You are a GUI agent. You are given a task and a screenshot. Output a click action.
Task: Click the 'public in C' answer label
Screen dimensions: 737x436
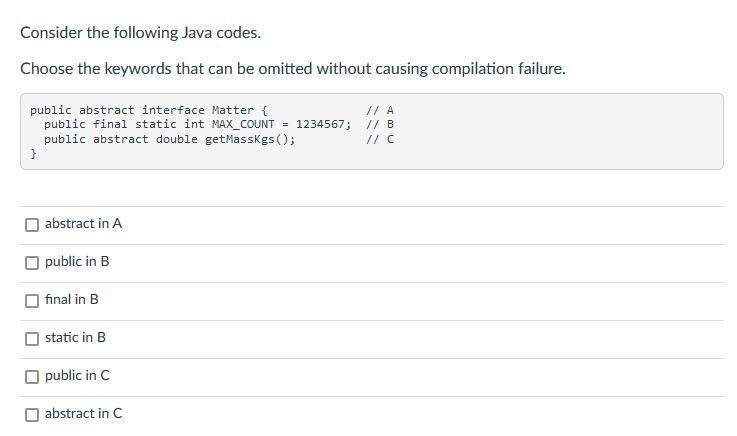77,376
